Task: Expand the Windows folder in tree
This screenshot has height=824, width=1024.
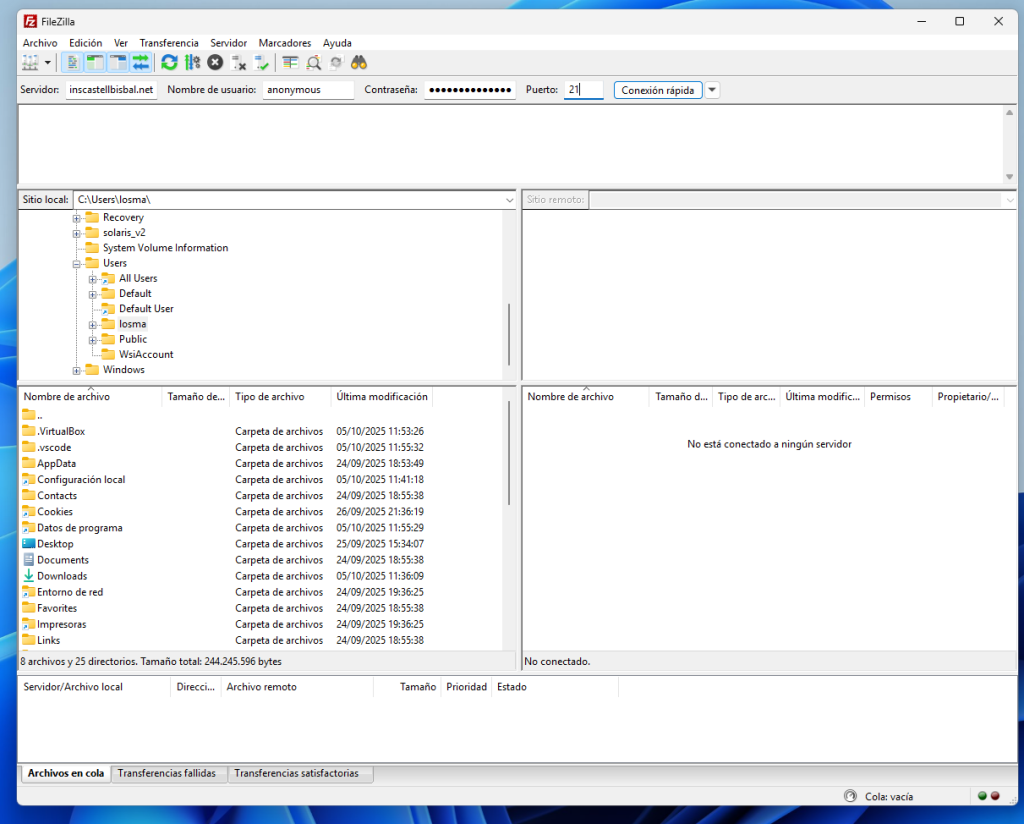Action: (x=77, y=370)
